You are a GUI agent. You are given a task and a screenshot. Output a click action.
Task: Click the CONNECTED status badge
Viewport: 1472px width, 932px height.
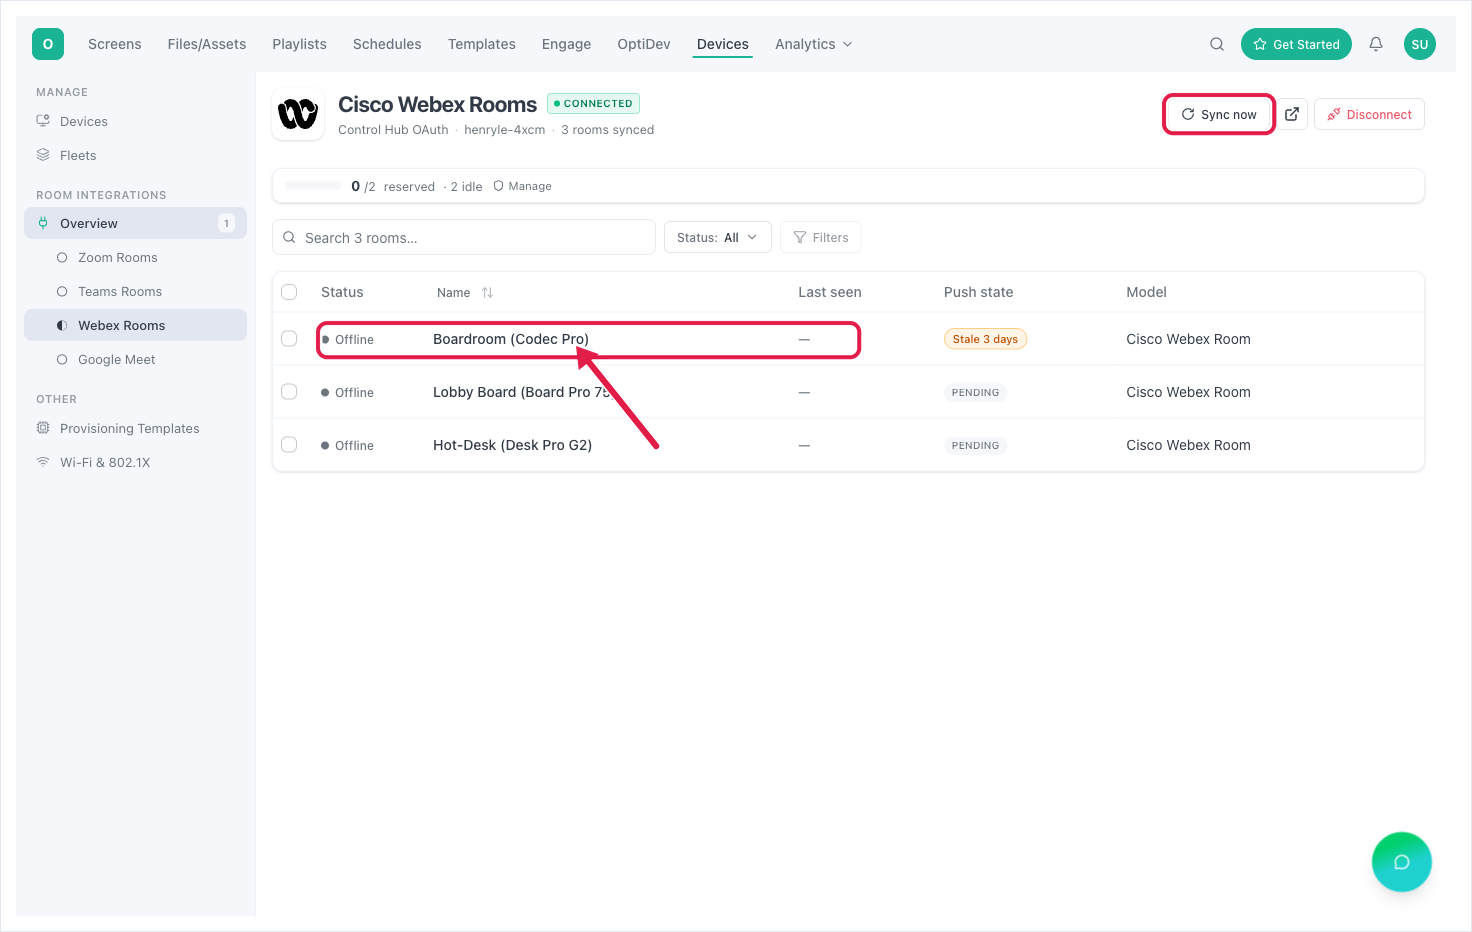pos(593,103)
